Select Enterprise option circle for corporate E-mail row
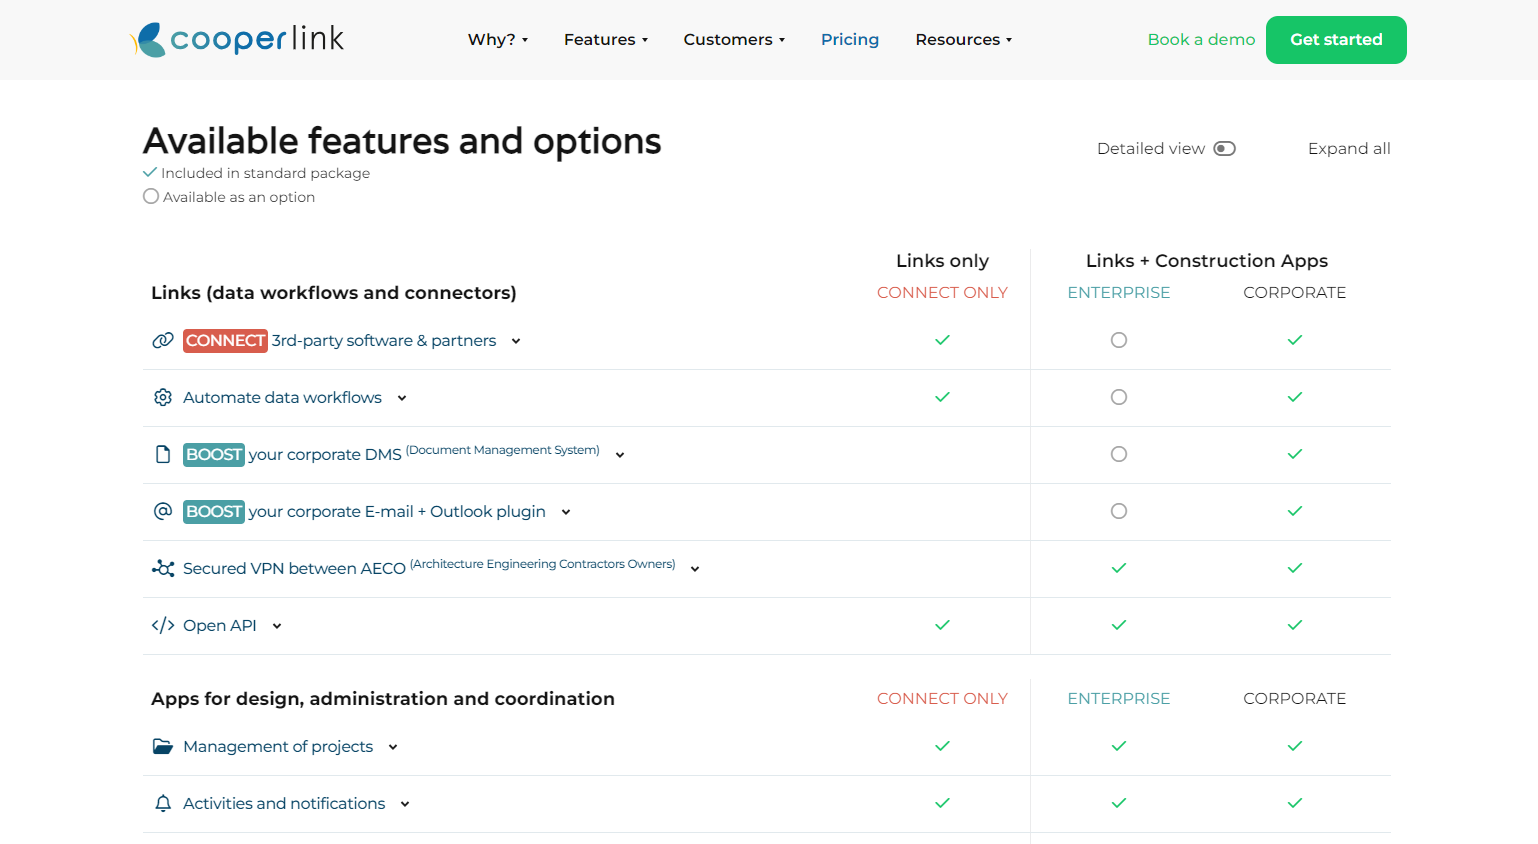 click(1119, 511)
